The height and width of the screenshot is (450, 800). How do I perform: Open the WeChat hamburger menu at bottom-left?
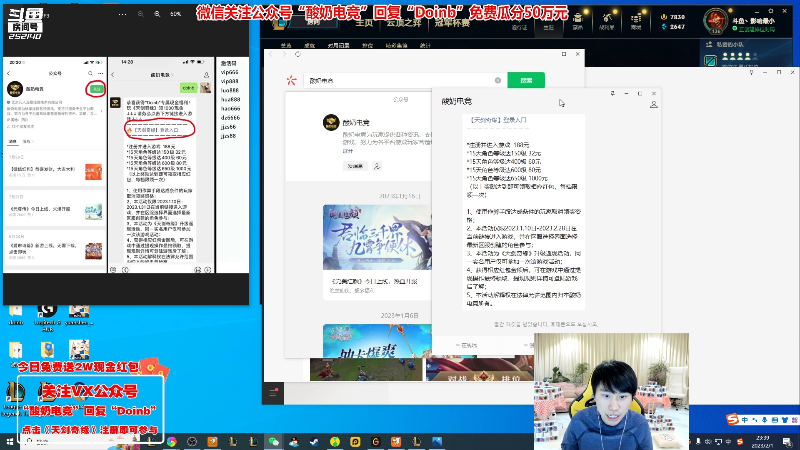[273, 393]
